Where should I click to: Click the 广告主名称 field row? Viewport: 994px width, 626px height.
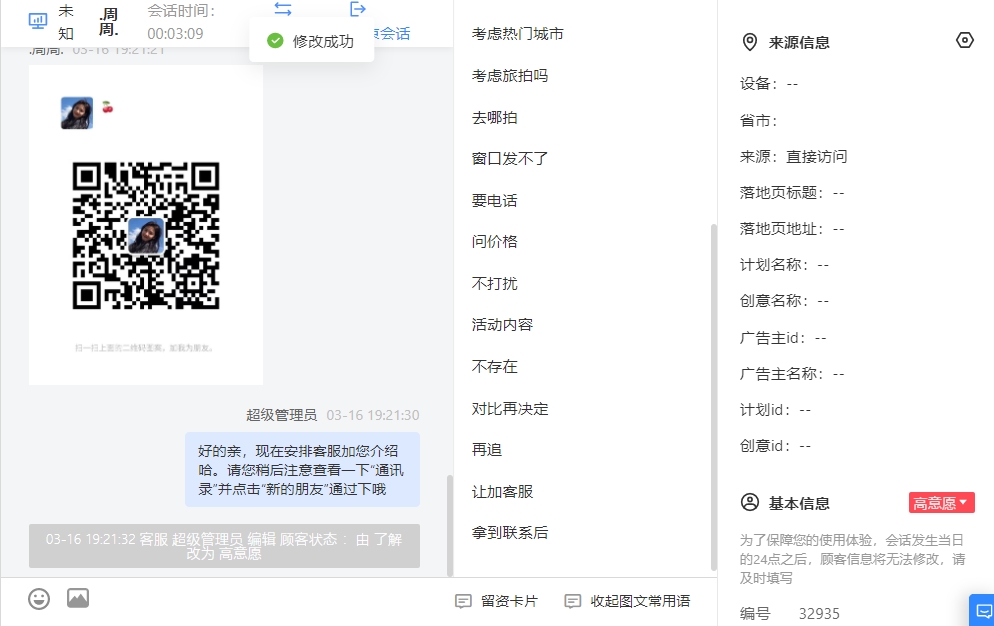click(792, 374)
